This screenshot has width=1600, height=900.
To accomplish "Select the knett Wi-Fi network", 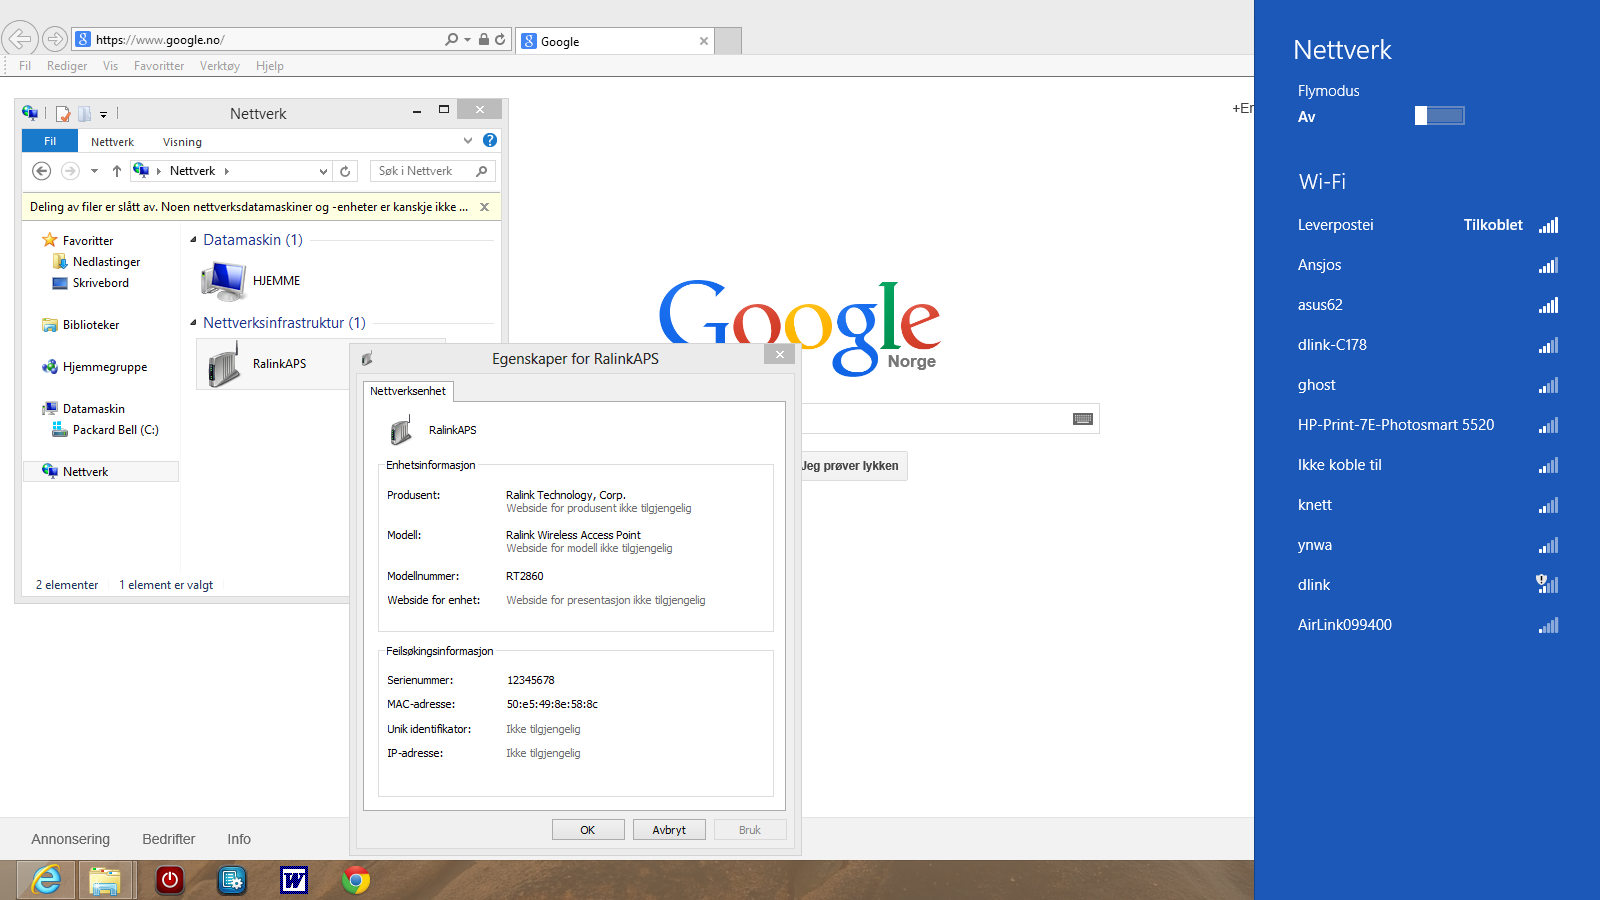I will (x=1428, y=505).
